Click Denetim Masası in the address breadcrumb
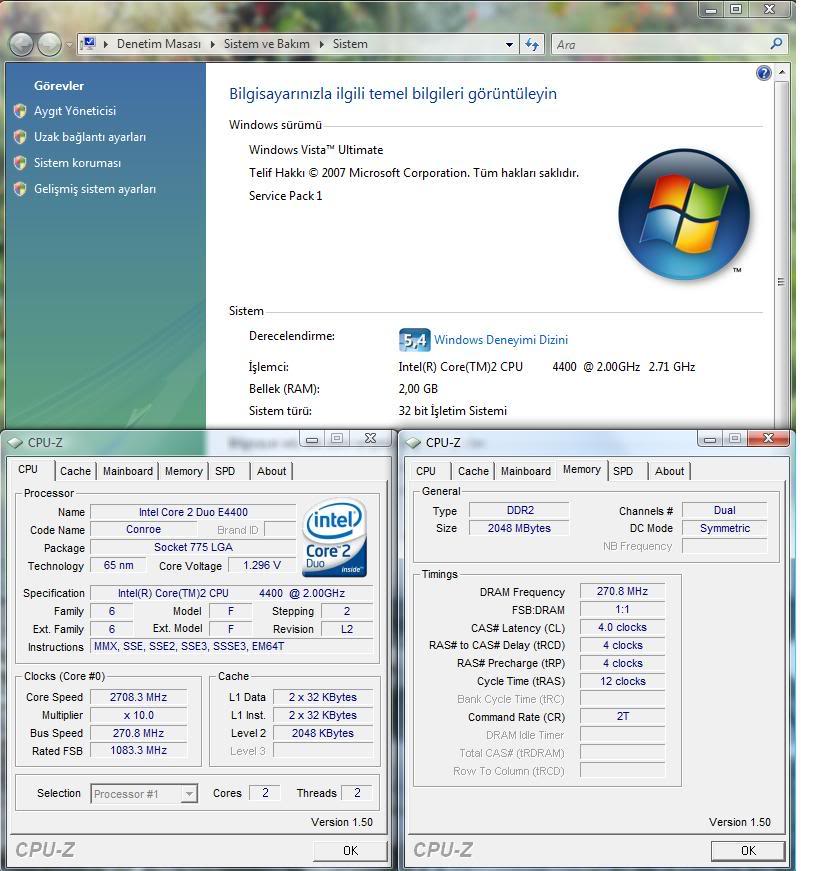This screenshot has height=871, width=840. (x=159, y=44)
